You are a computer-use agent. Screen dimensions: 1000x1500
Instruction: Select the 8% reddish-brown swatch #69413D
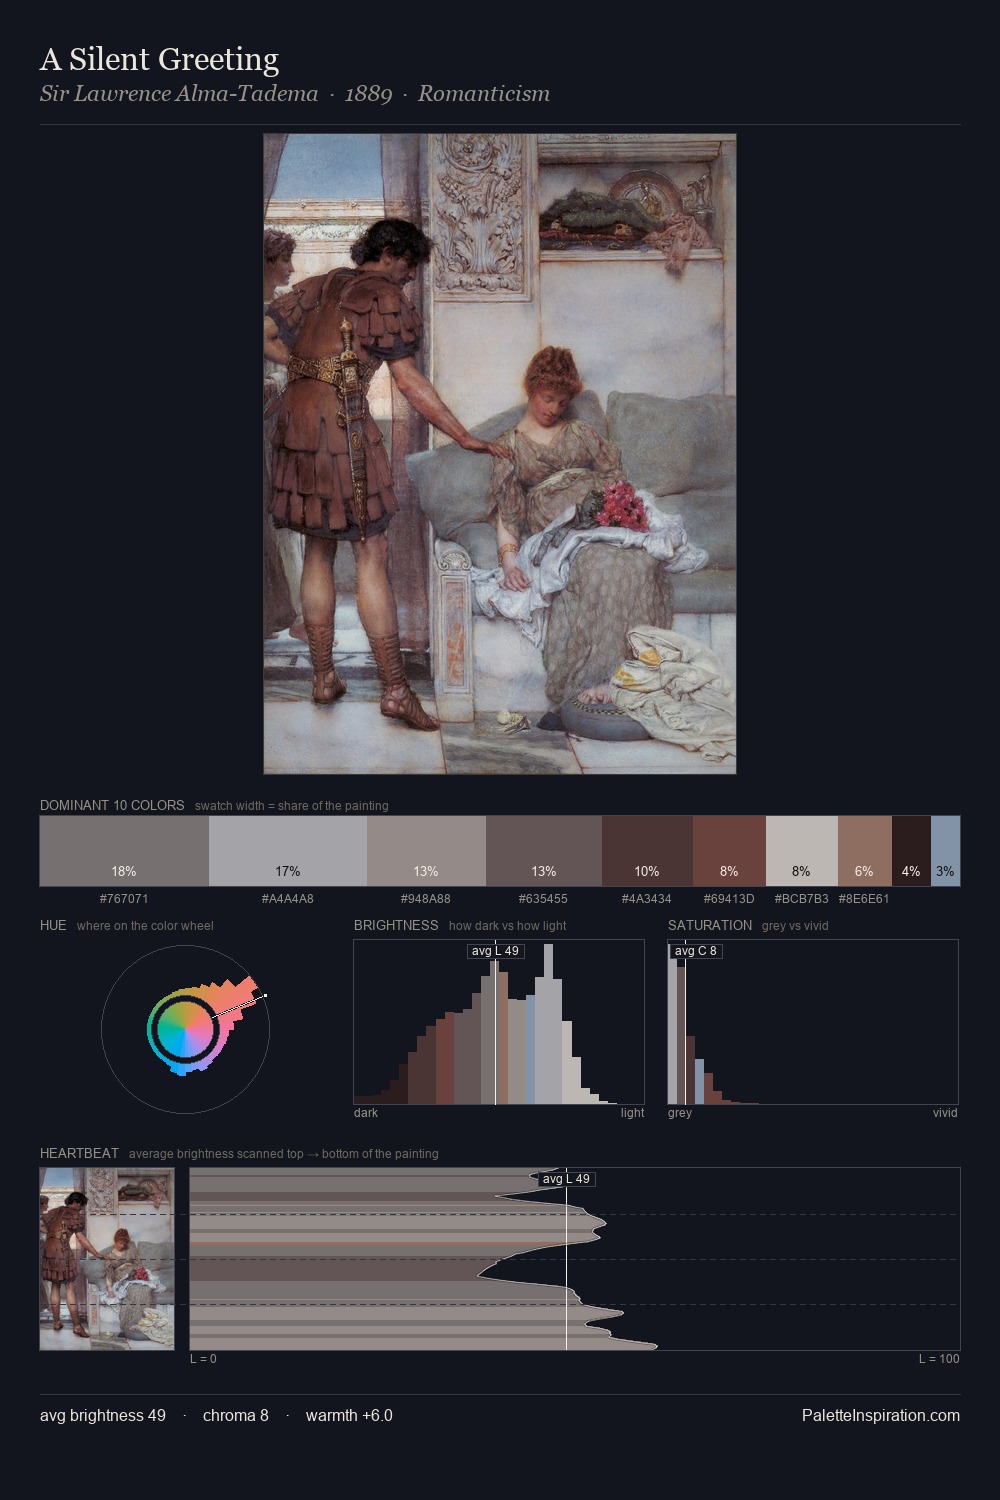(729, 851)
